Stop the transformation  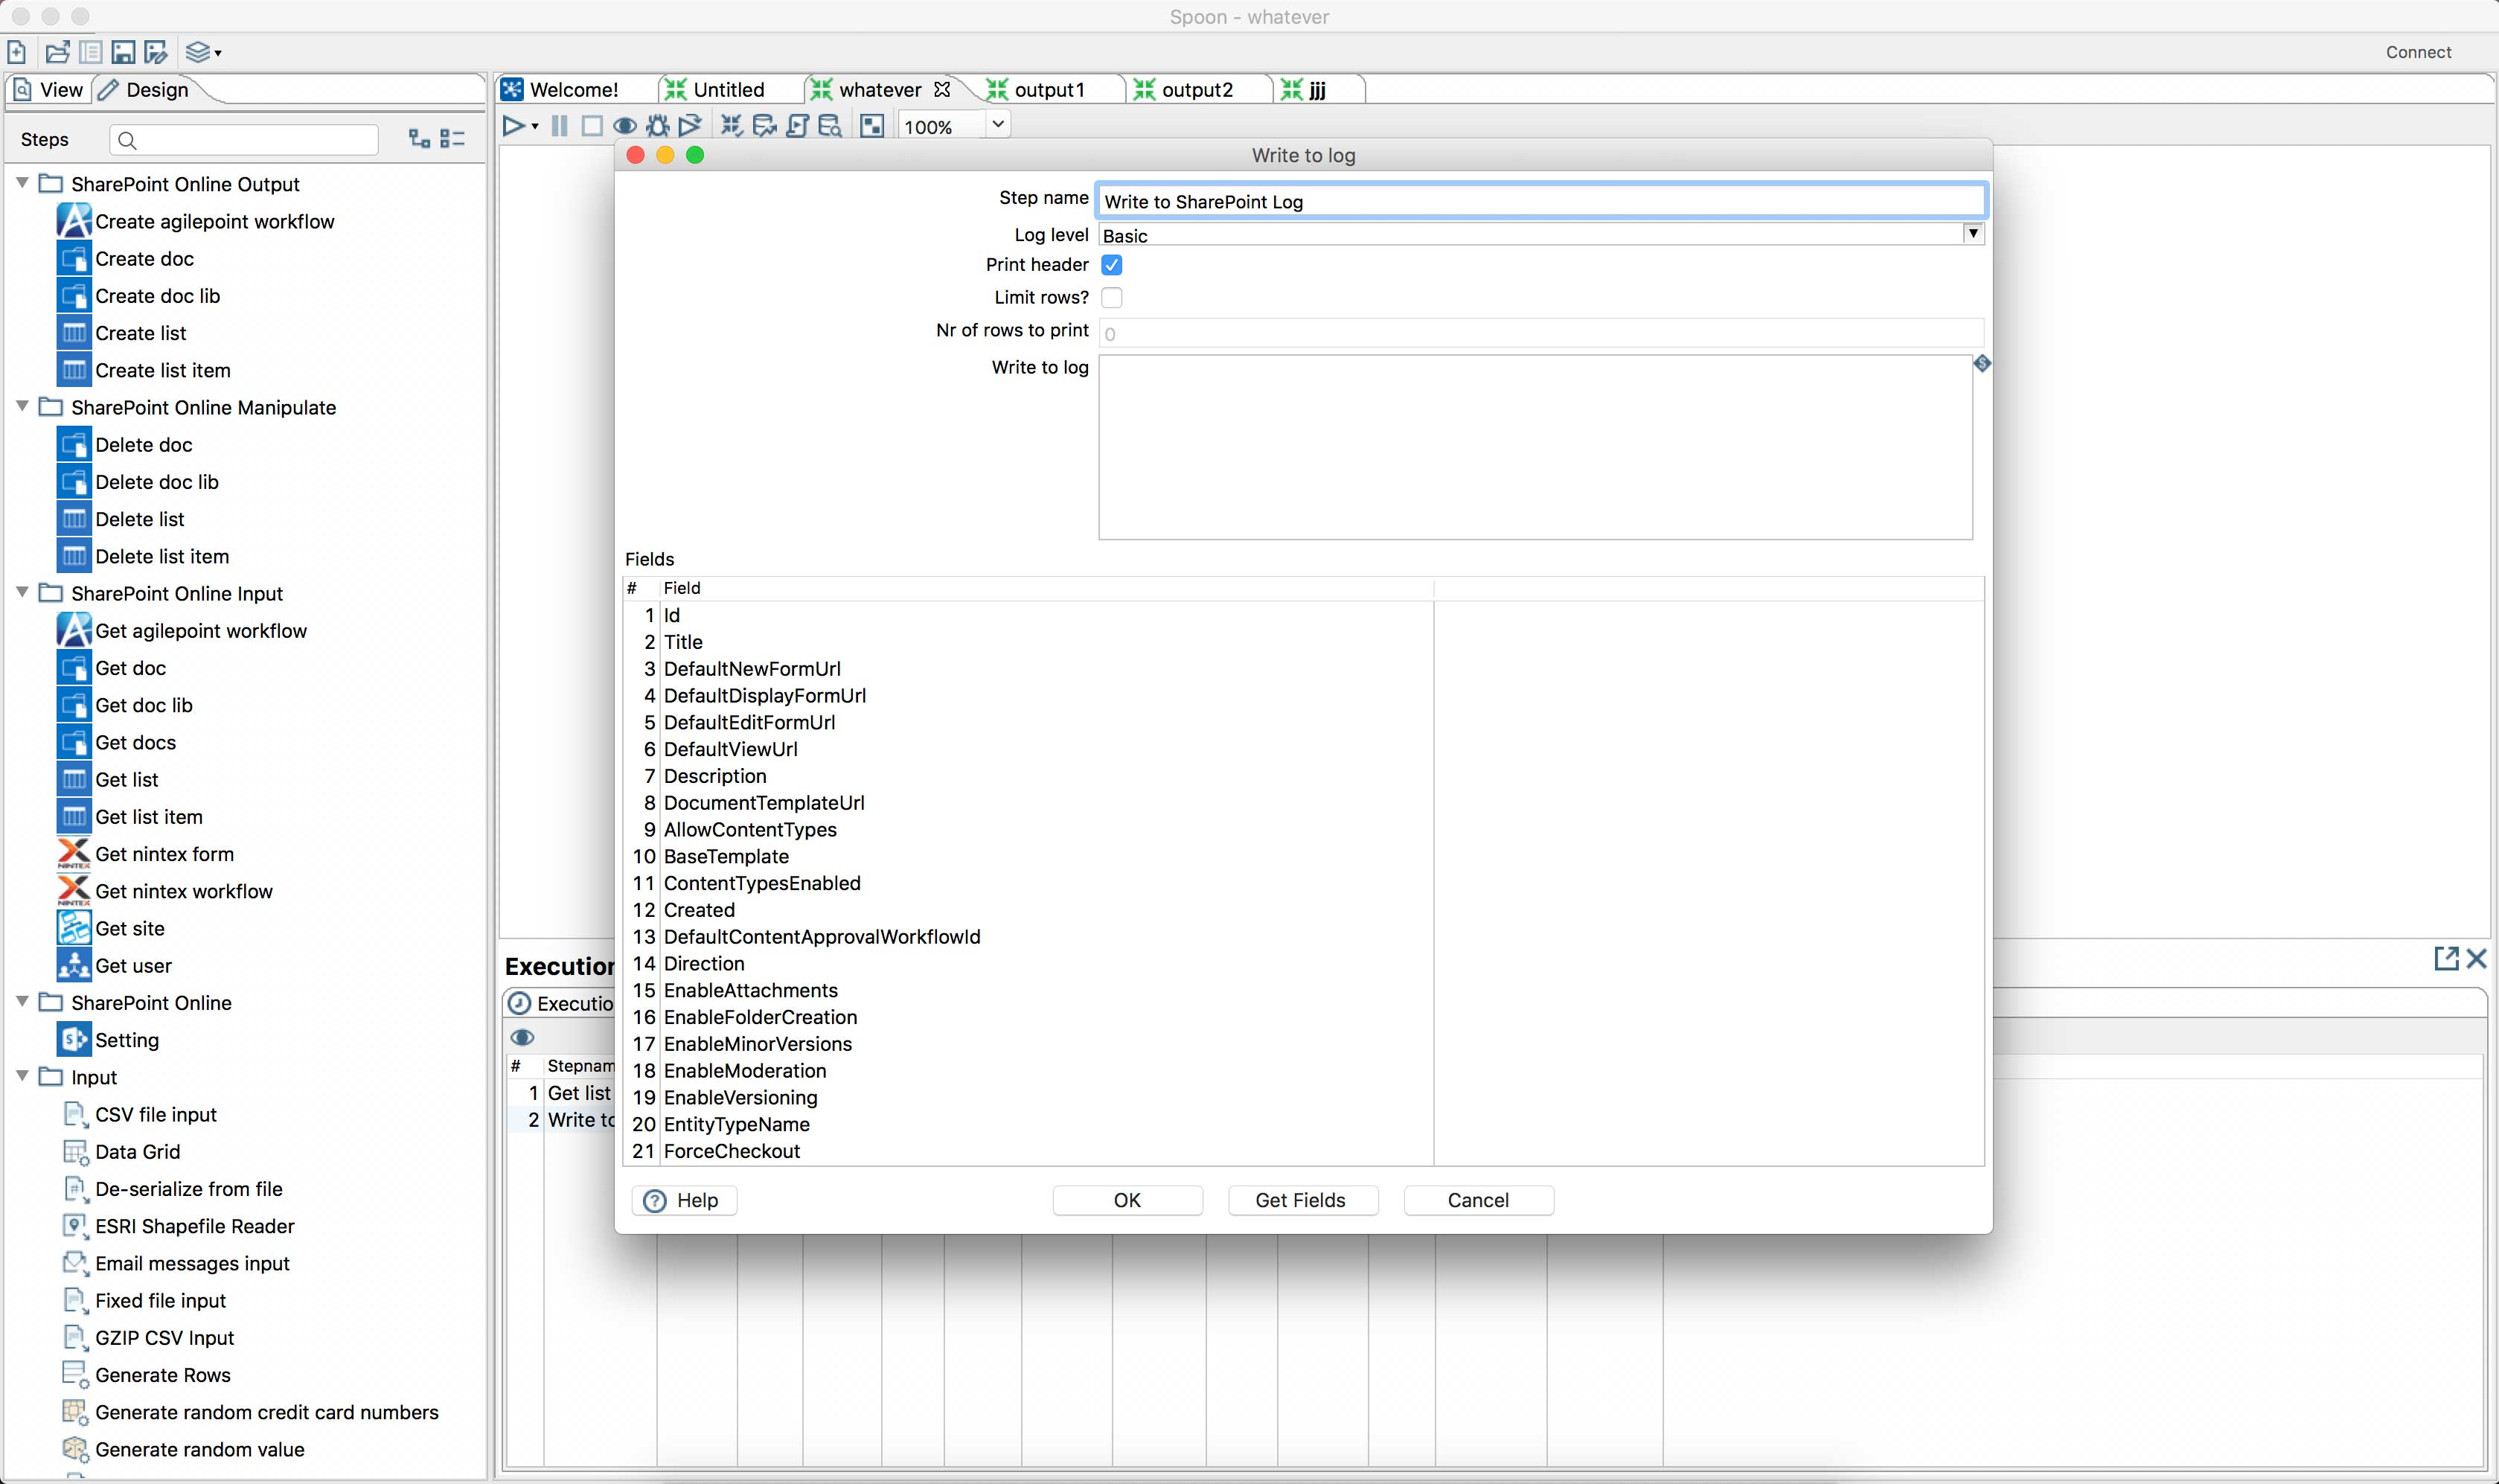tap(592, 126)
